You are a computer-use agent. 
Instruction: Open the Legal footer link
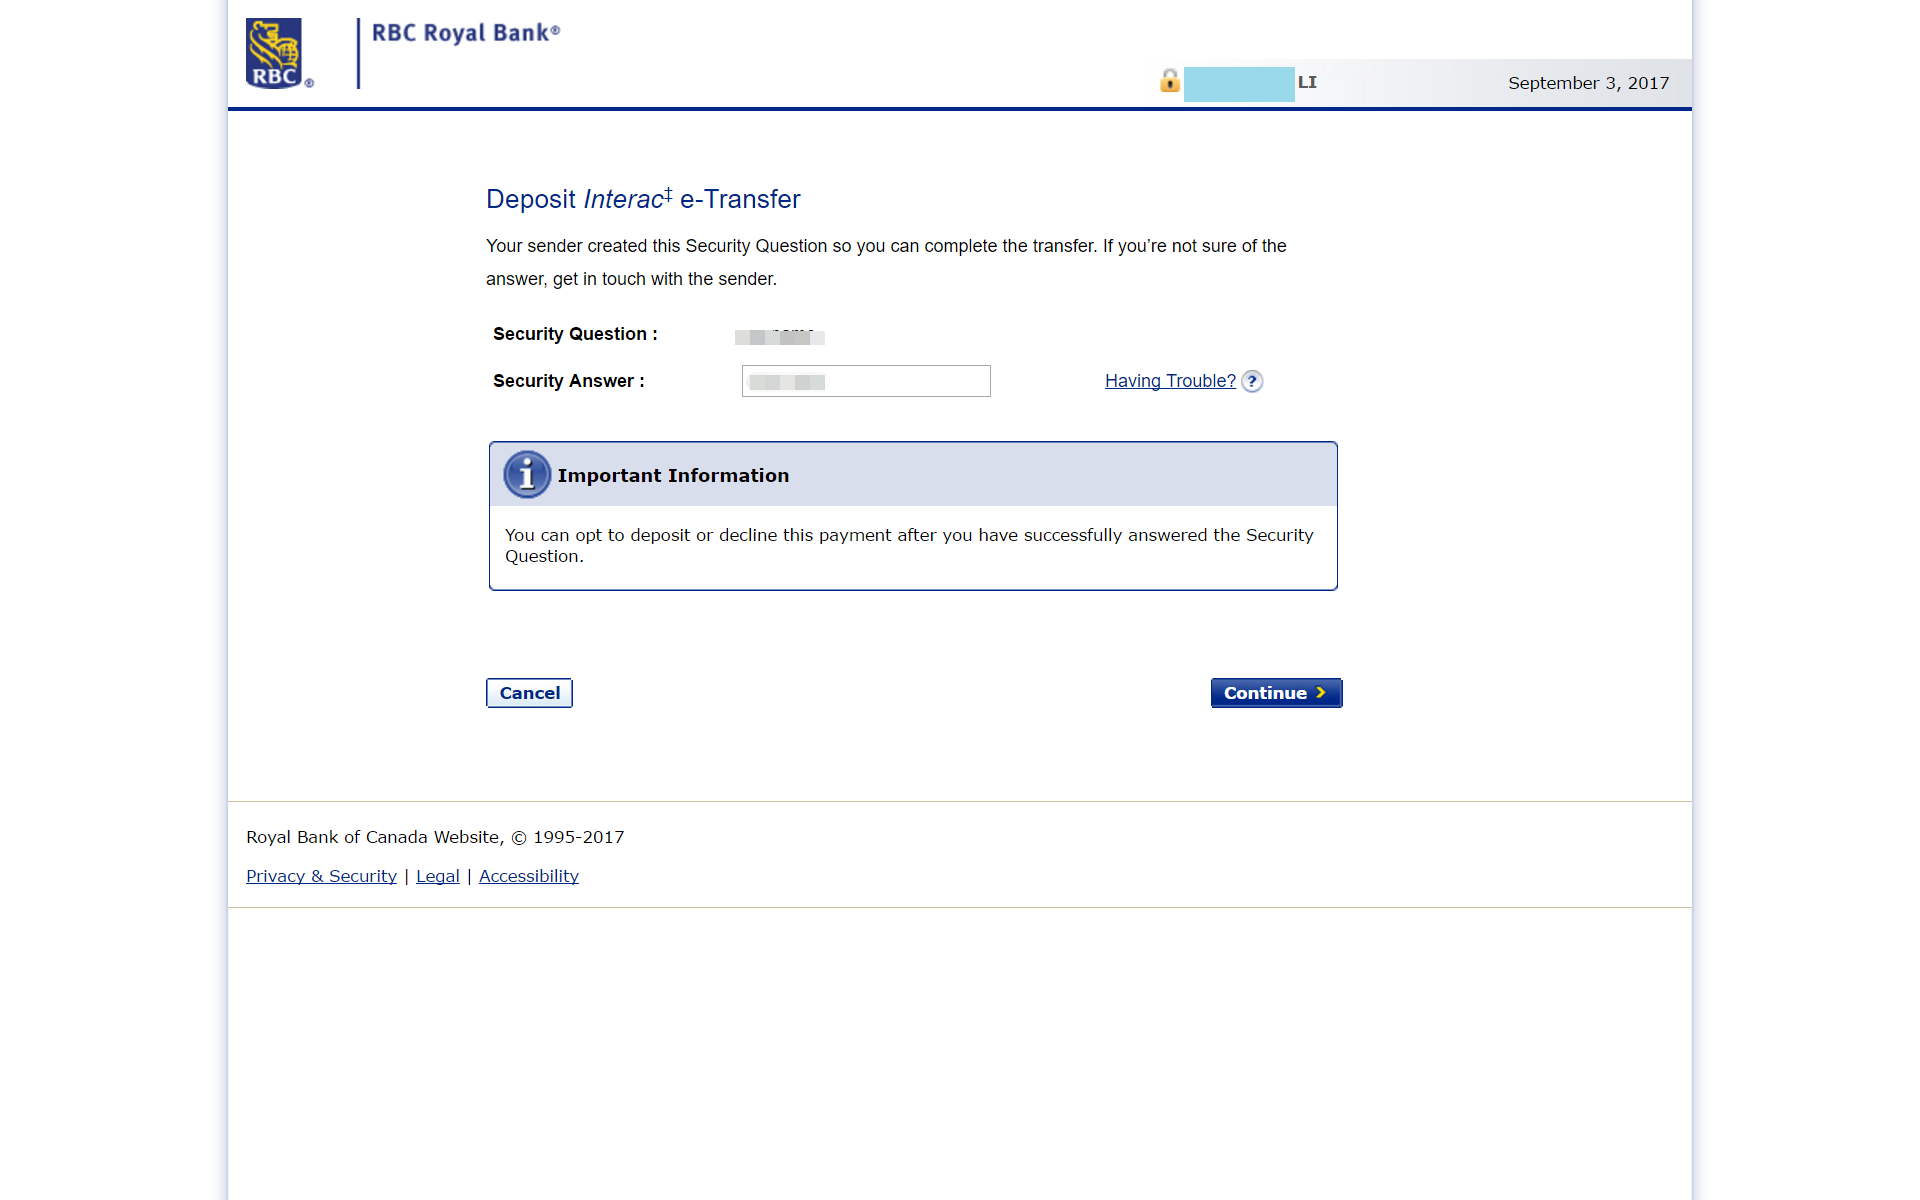[x=438, y=876]
